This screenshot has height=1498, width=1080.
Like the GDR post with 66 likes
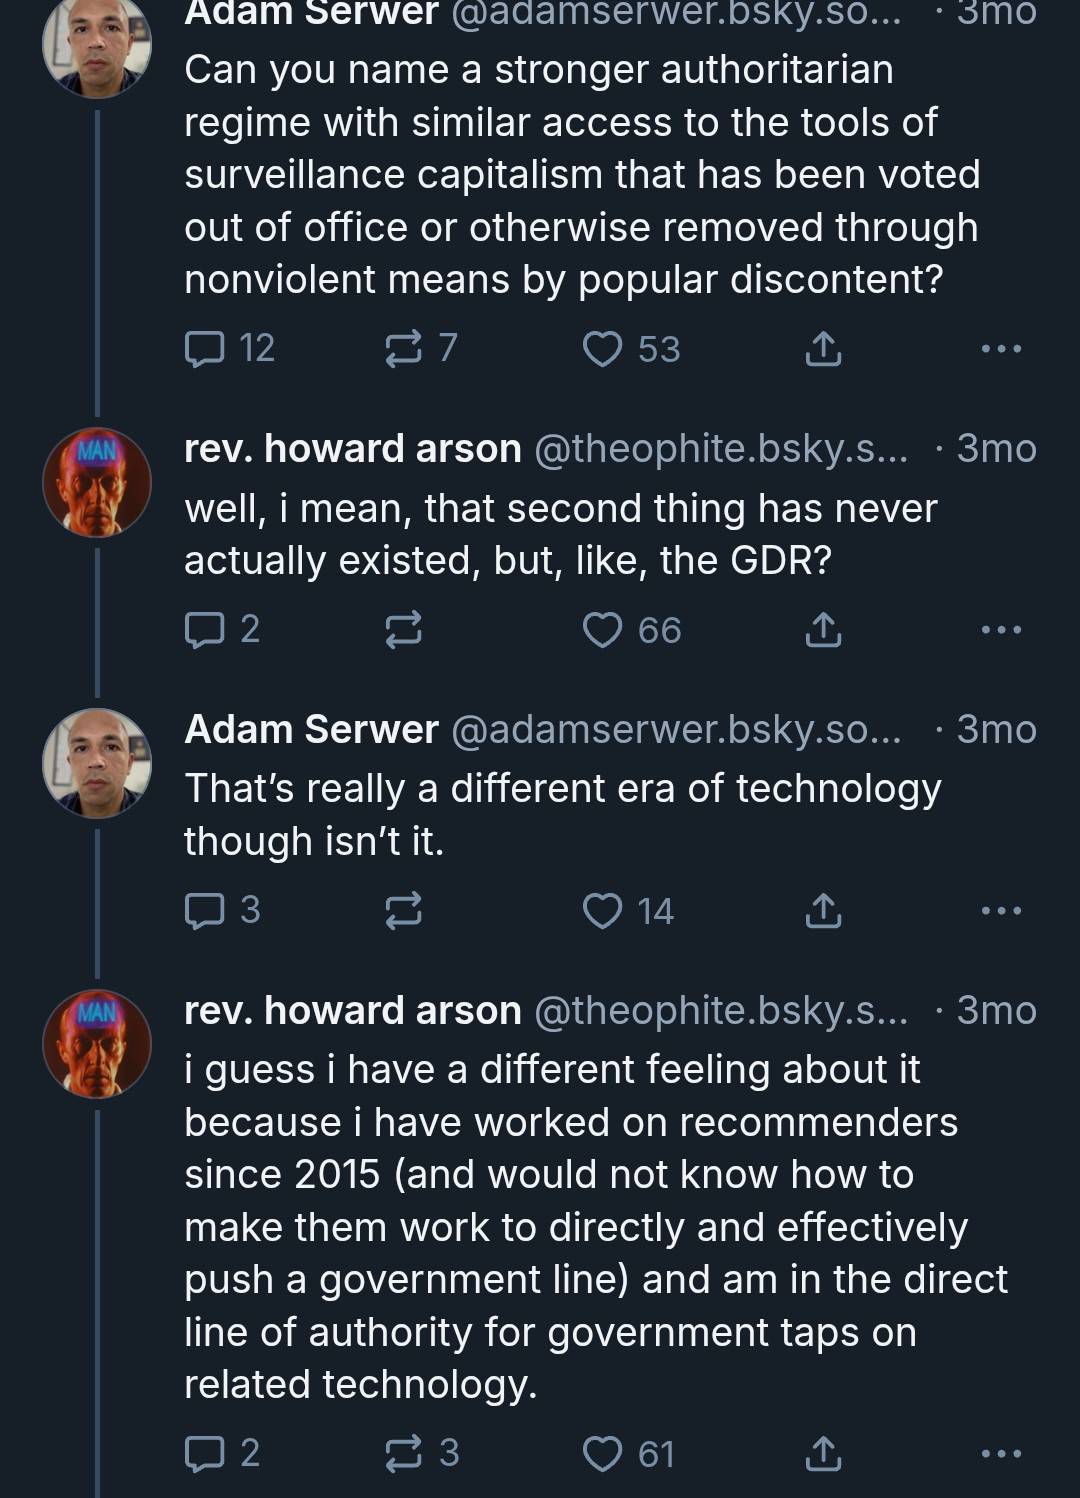click(603, 630)
